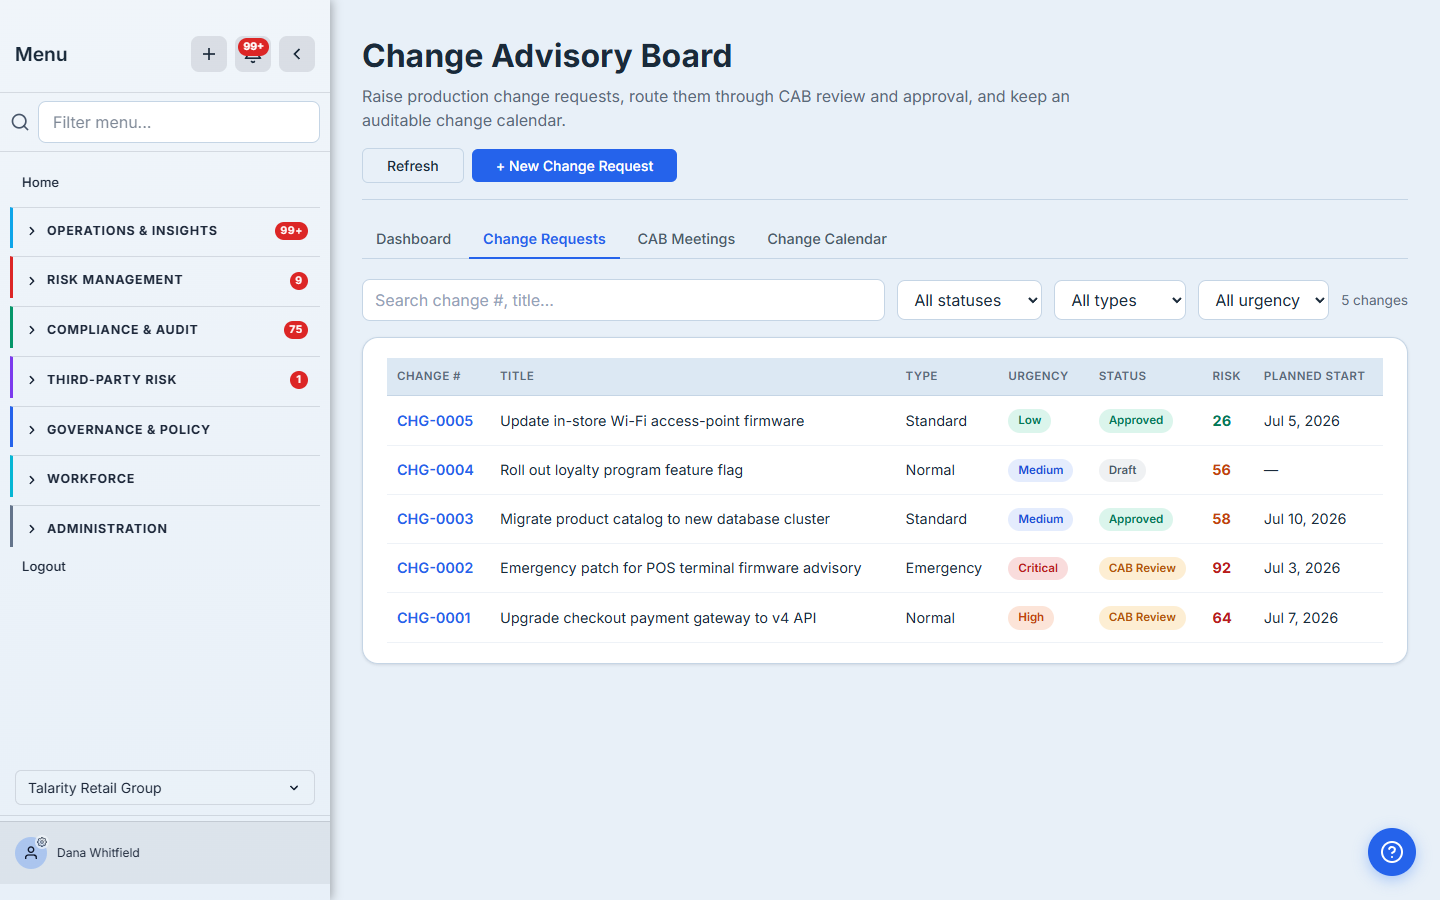The height and width of the screenshot is (900, 1440).
Task: Open change CHG-0001 link
Action: tap(434, 618)
